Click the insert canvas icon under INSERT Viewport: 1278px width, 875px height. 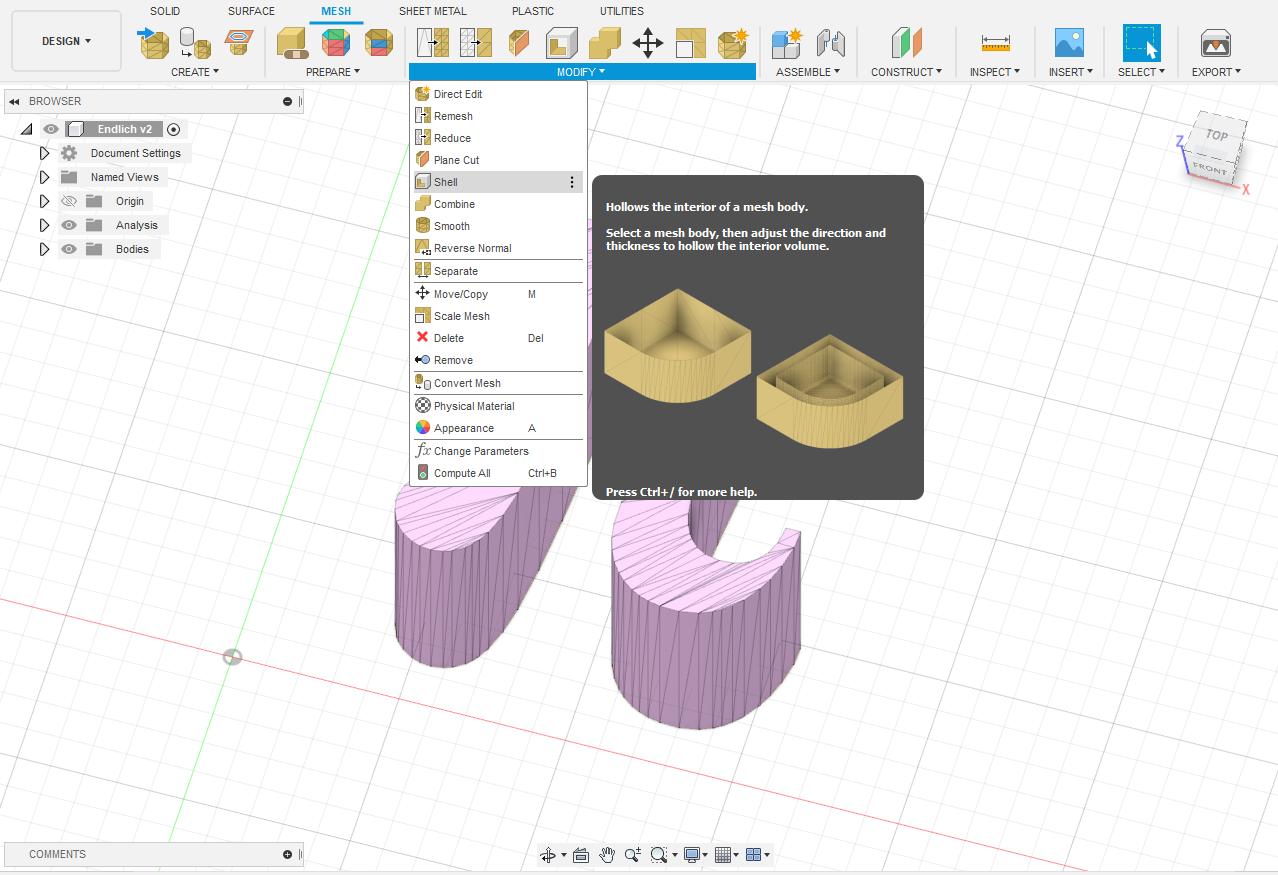[x=1069, y=44]
